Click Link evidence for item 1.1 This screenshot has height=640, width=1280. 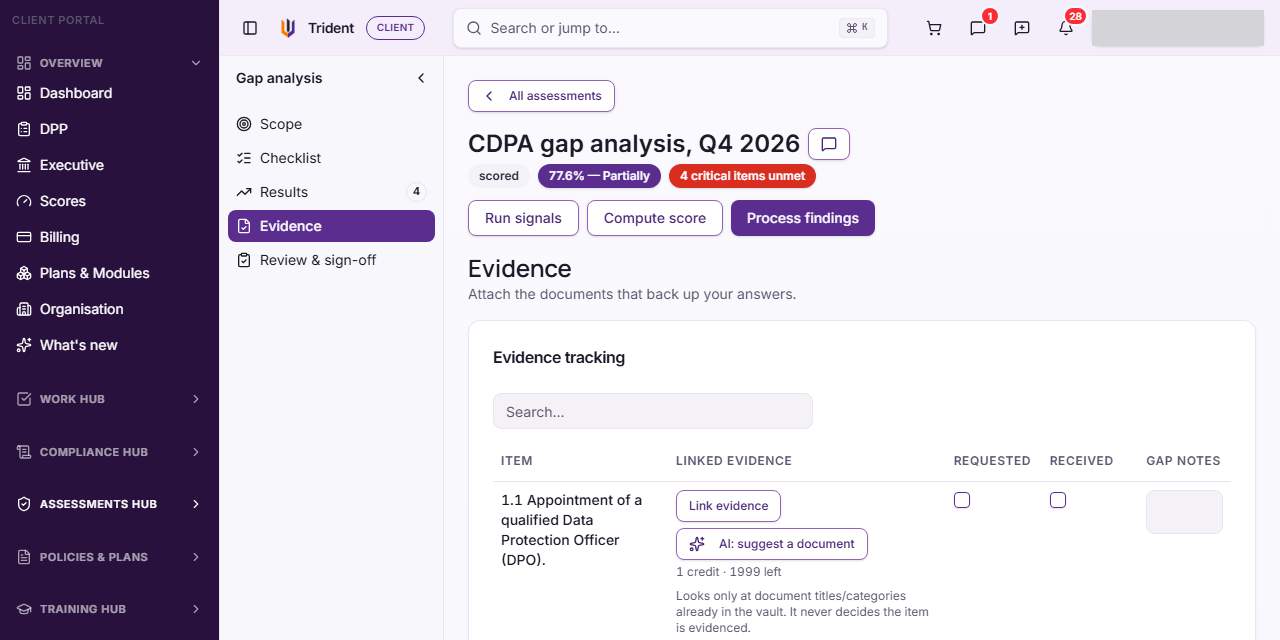click(x=728, y=506)
